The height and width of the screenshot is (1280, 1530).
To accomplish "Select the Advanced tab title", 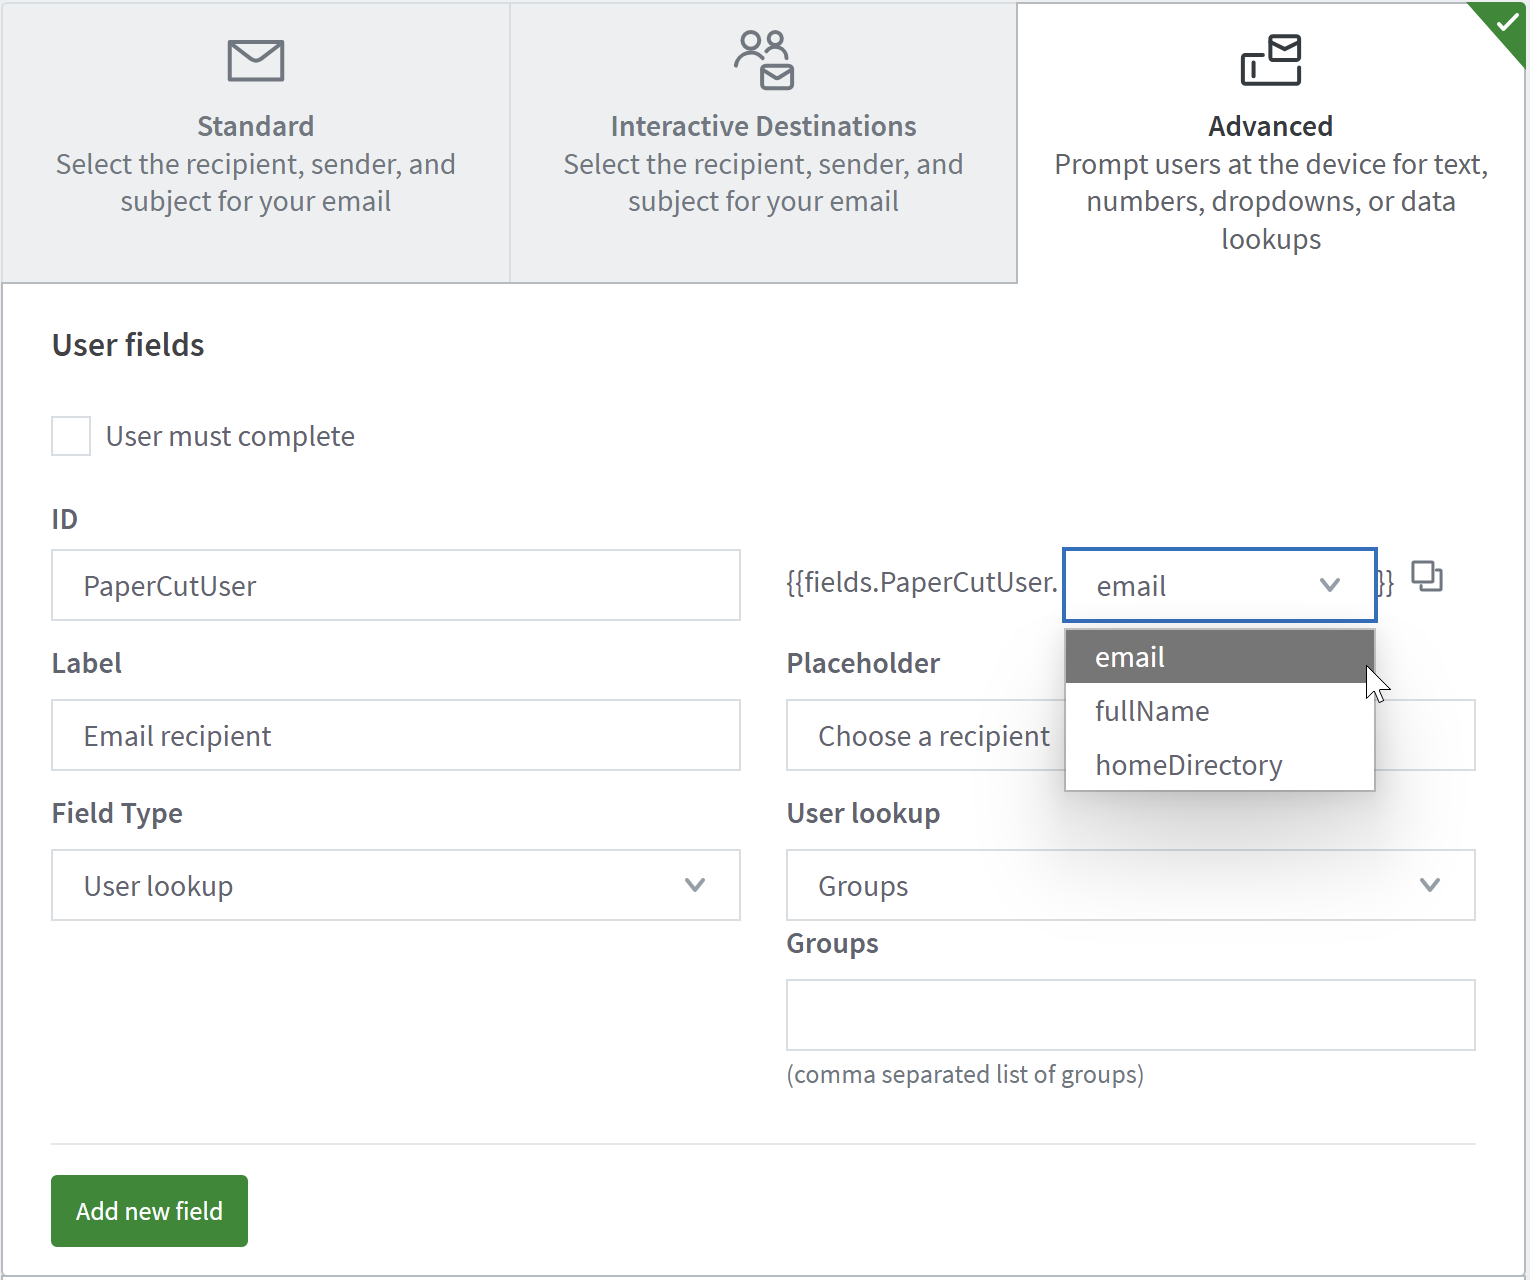I will pyautogui.click(x=1270, y=126).
